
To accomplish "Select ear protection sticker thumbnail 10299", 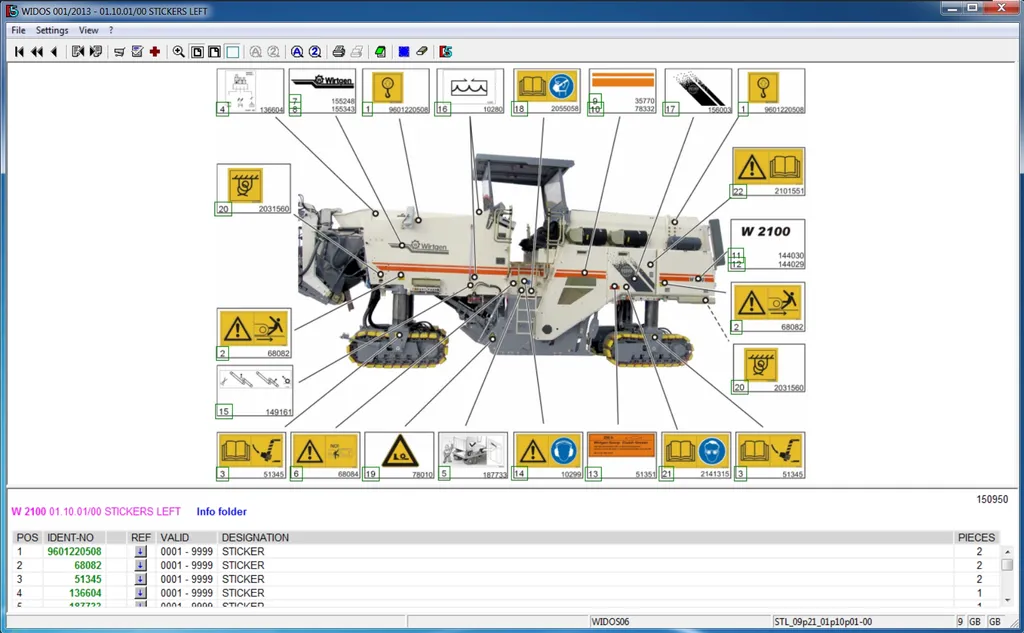I will pos(548,455).
